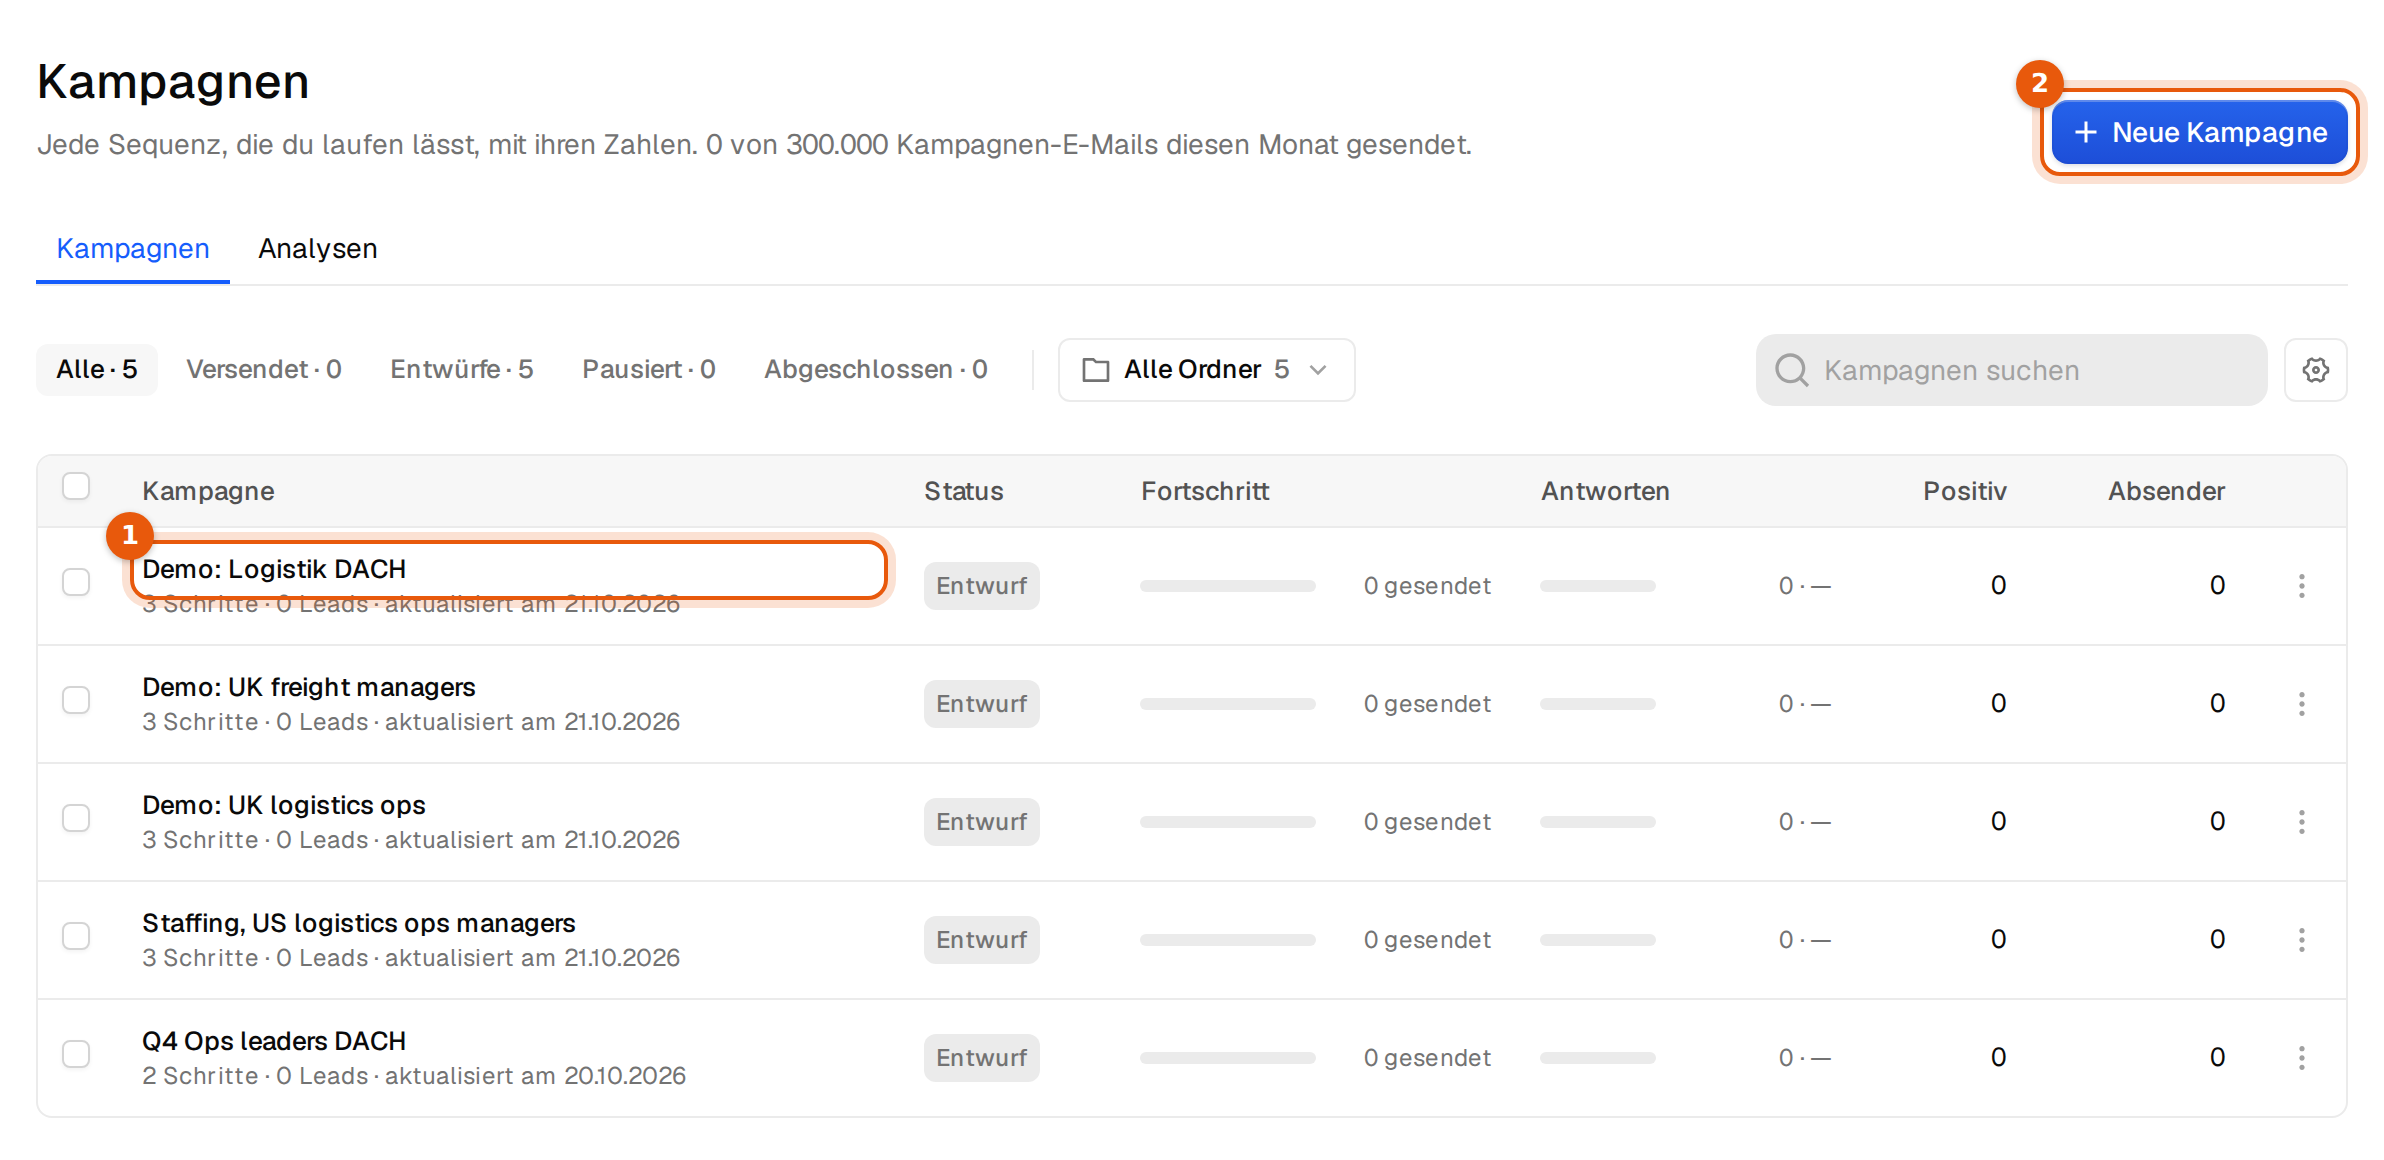Click '0 gesendet' in the Demo: UK logistics ops row
The image size is (2384, 1160).
(1427, 822)
